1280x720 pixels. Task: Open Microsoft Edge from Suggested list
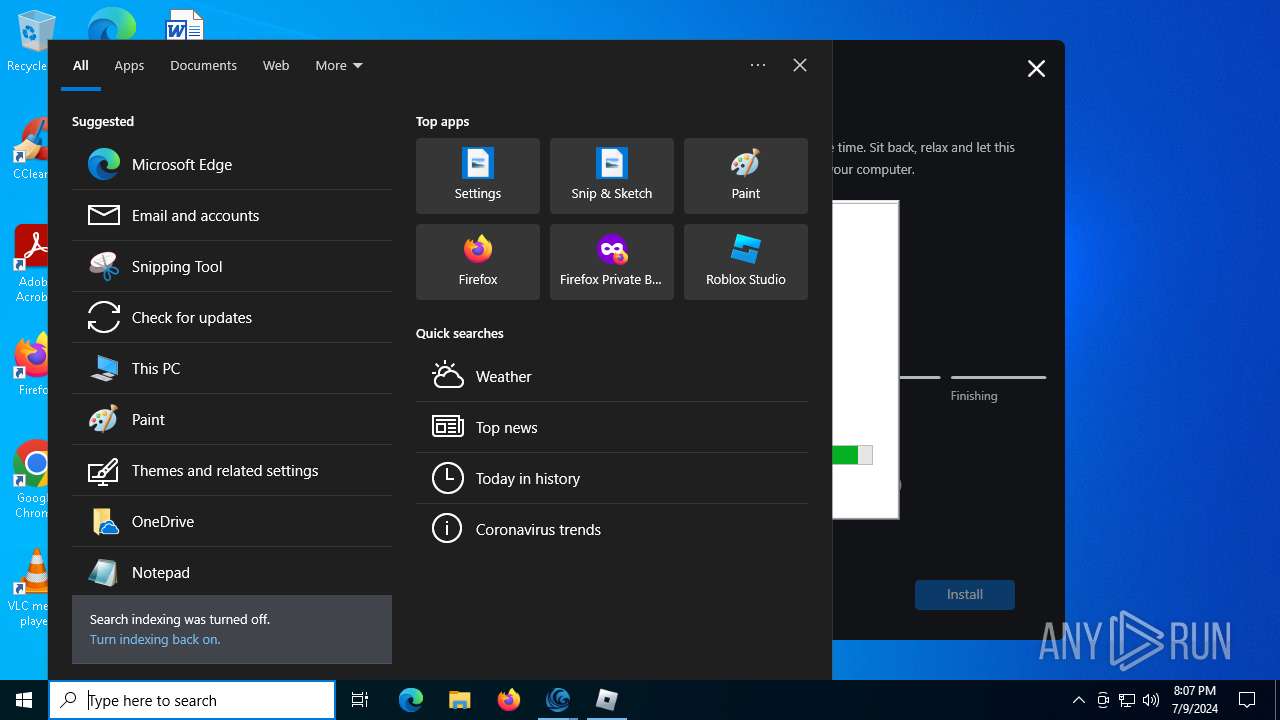click(x=232, y=164)
